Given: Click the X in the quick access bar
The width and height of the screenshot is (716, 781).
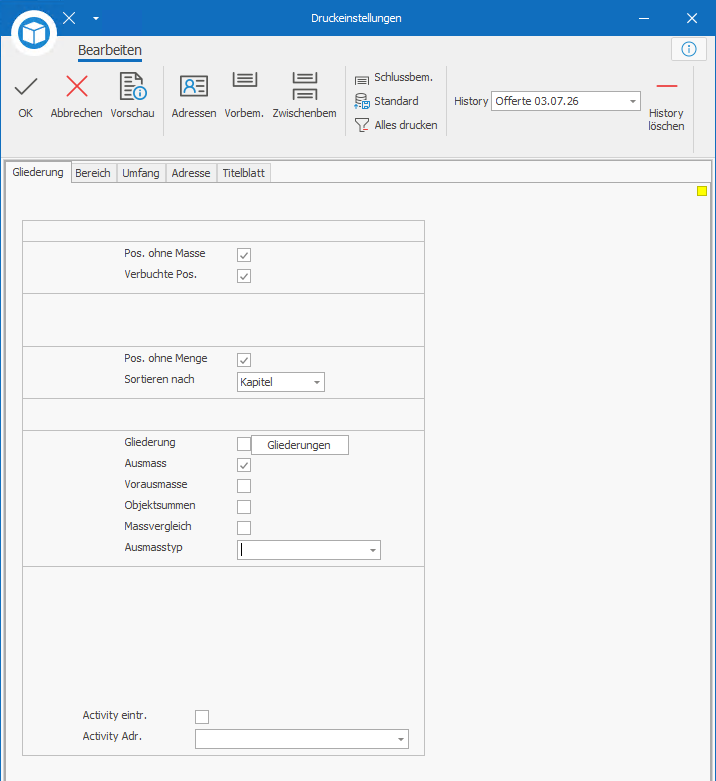Looking at the screenshot, I should 69,18.
